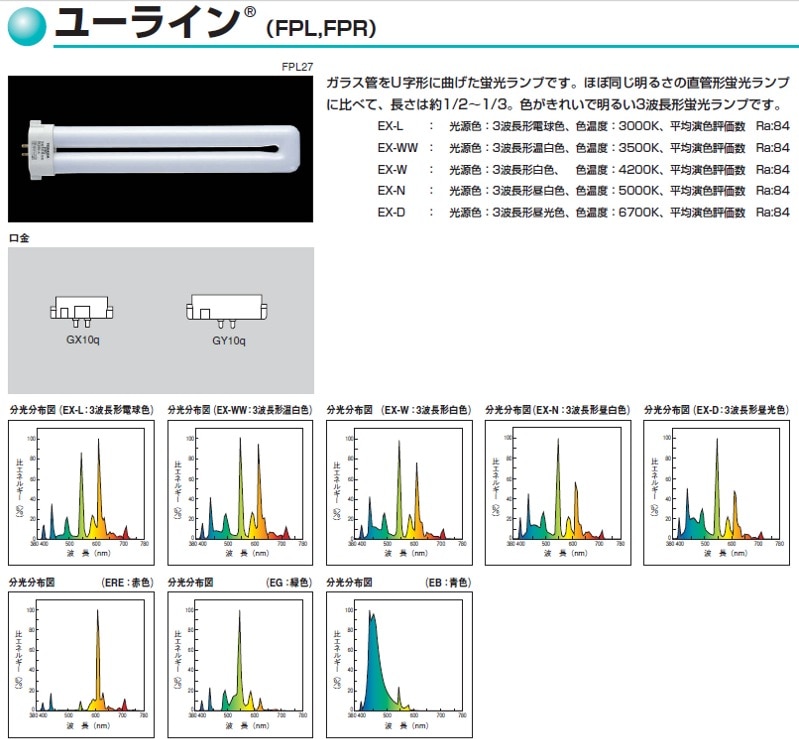Click the EX-N spectral distribution chart
This screenshot has height=739, width=799.
(x=558, y=492)
